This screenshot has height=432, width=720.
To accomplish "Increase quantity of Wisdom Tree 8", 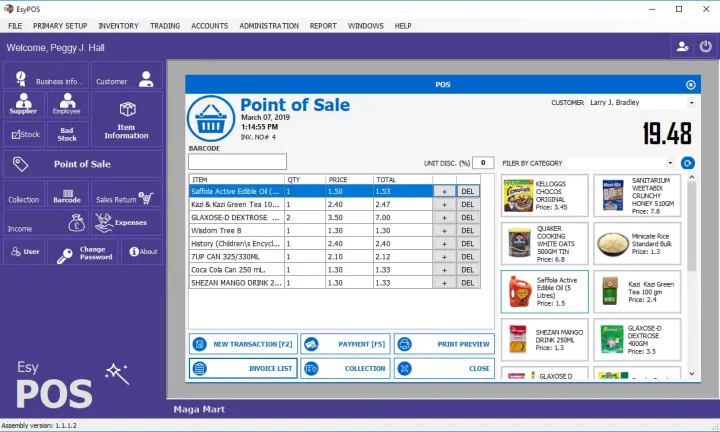I will pyautogui.click(x=444, y=230).
